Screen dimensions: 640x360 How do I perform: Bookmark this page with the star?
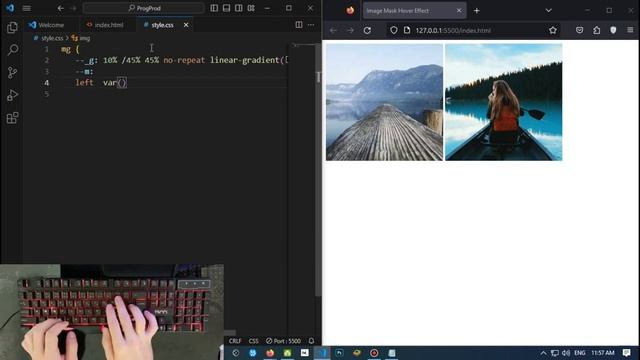[x=553, y=30]
